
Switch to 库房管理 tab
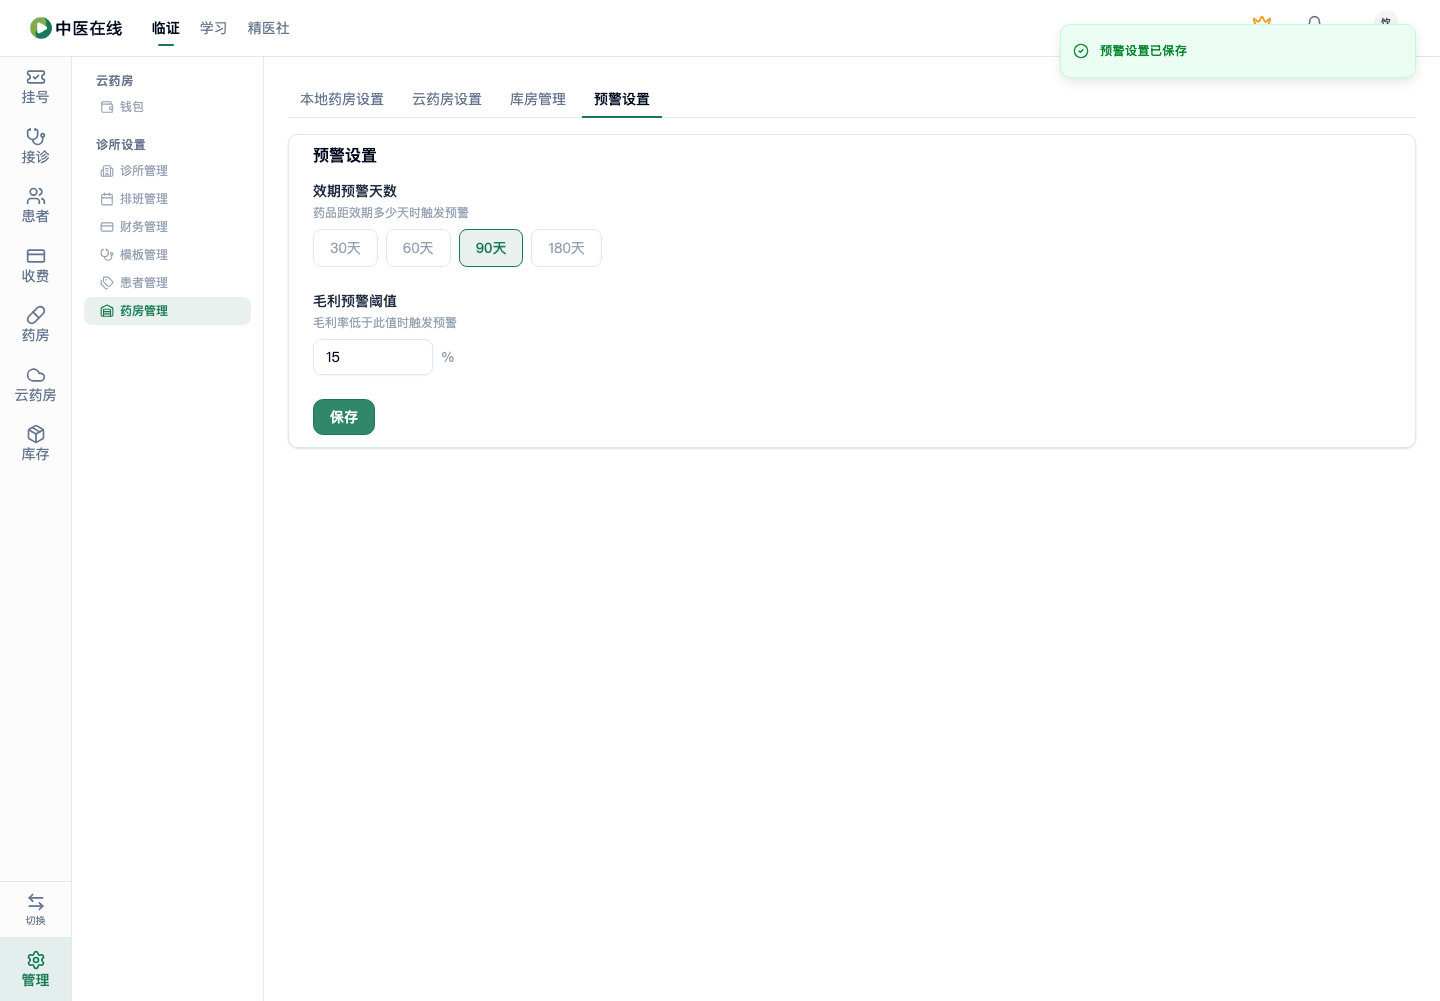point(538,99)
